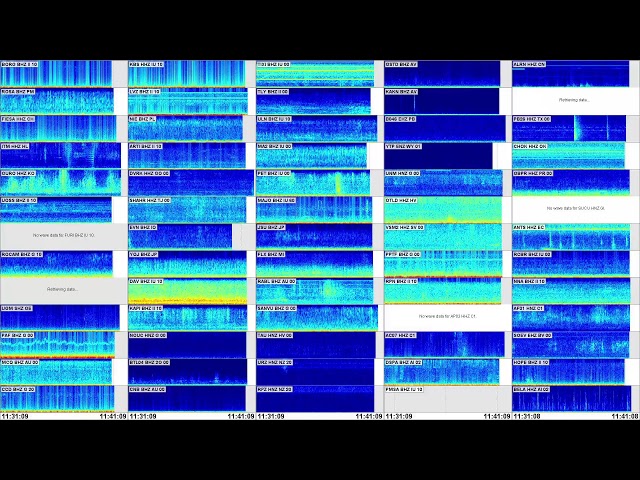Open the PD09 HHZ TX 00 spectrogram

point(569,128)
